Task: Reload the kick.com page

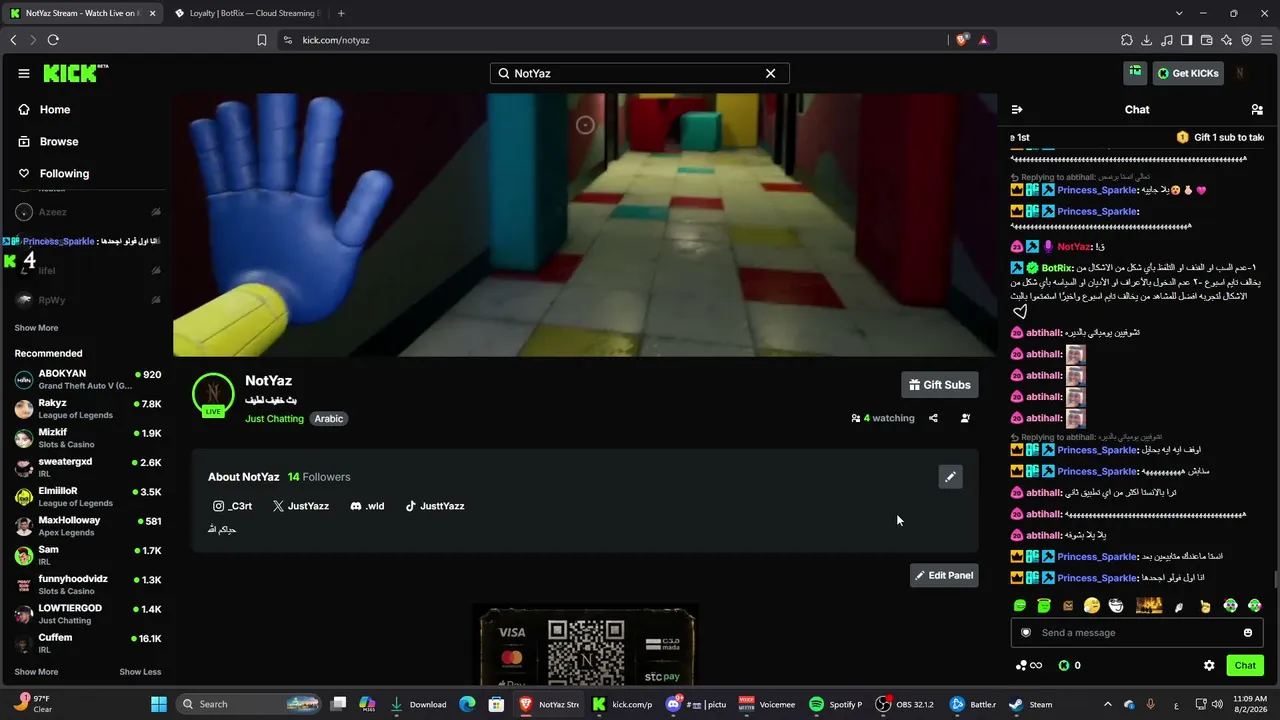Action: (53, 40)
